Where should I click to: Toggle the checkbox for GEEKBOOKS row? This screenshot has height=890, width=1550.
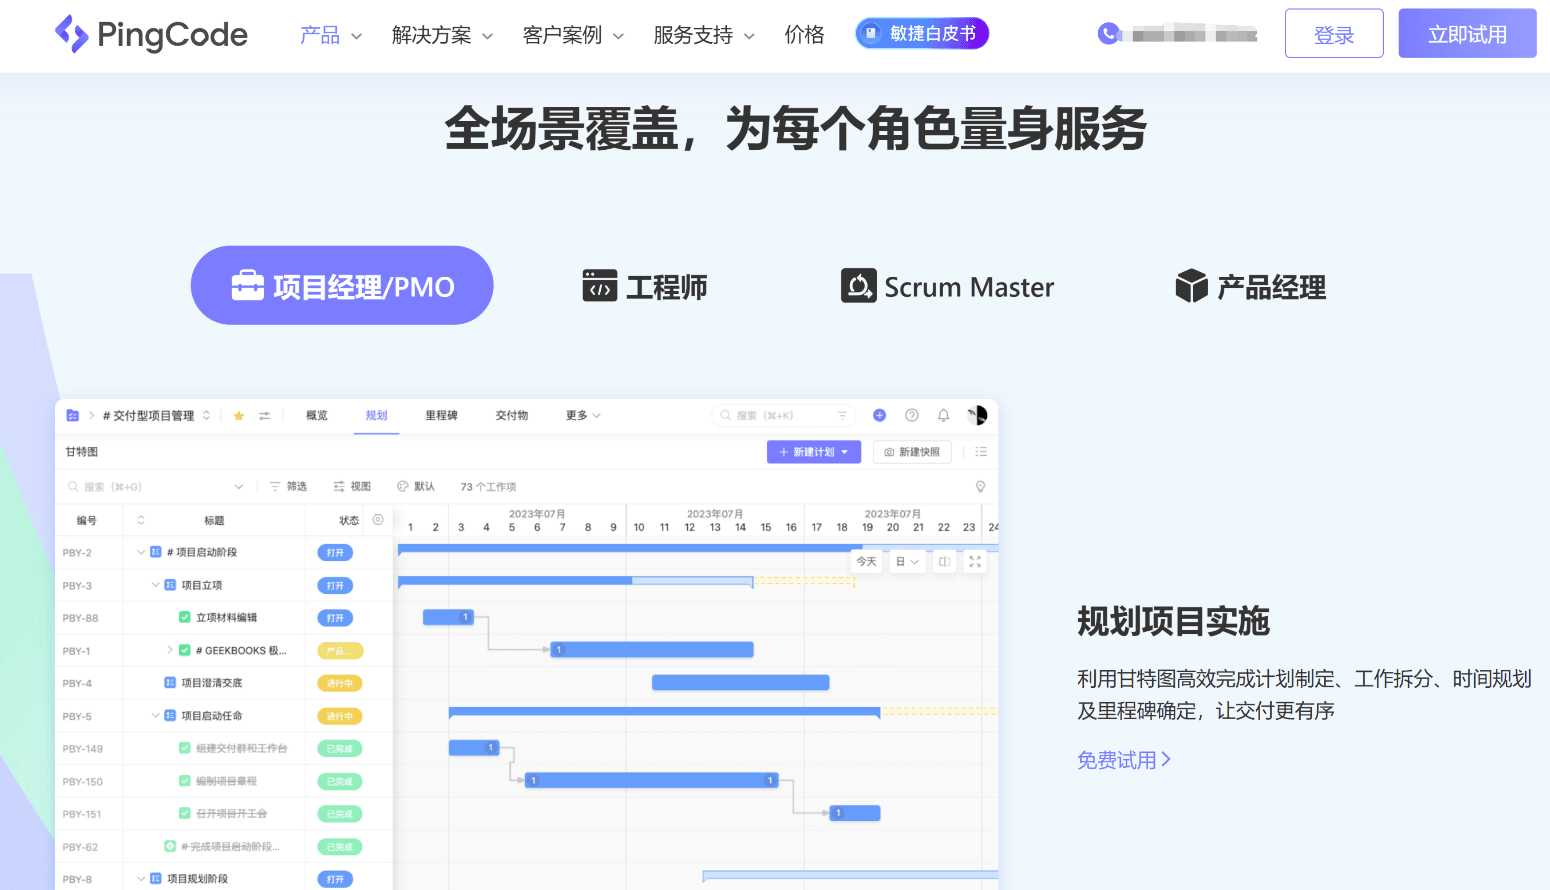pos(185,651)
